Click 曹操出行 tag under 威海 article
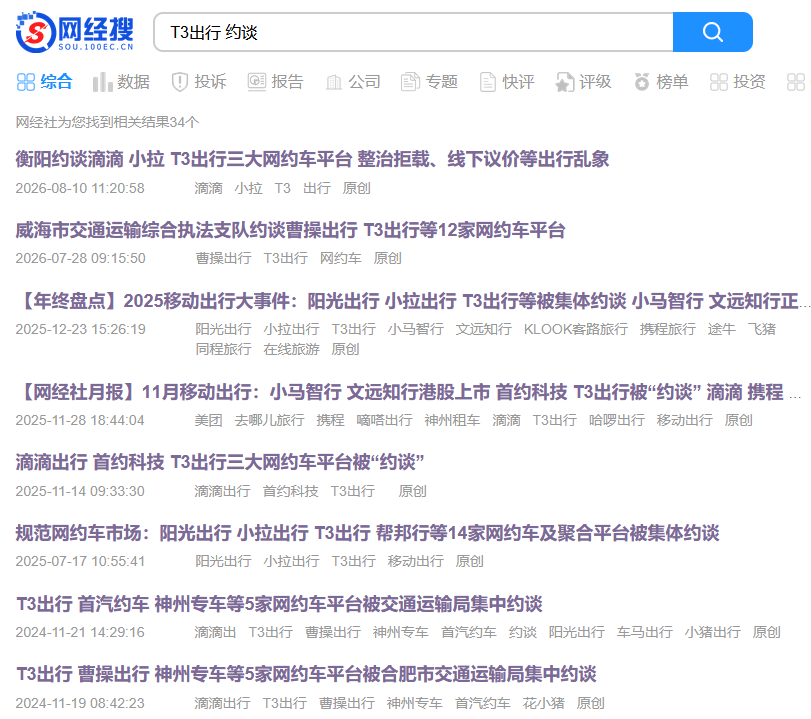 tap(223, 258)
